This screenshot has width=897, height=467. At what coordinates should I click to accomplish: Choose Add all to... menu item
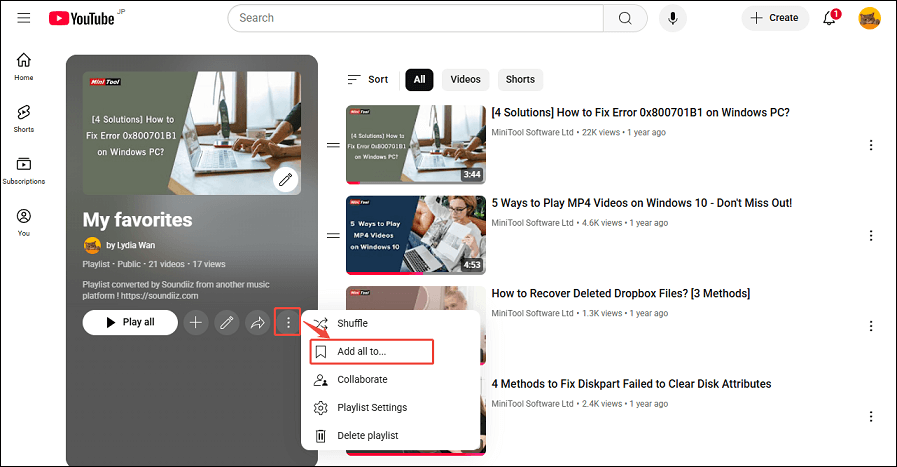click(391, 351)
